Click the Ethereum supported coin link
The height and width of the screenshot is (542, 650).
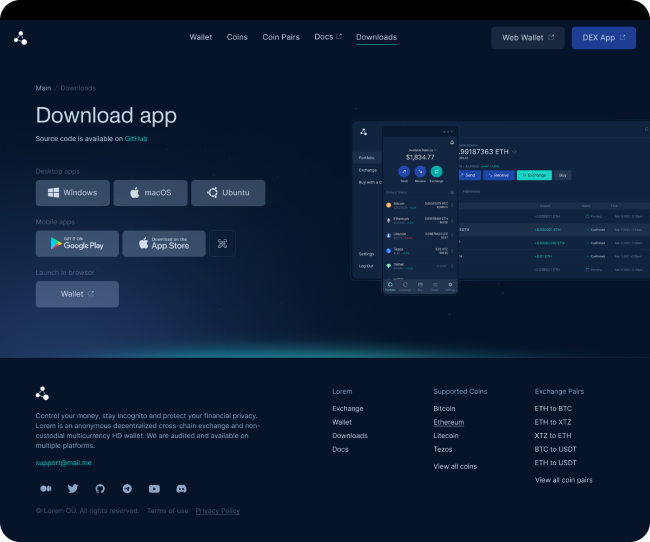(x=449, y=422)
